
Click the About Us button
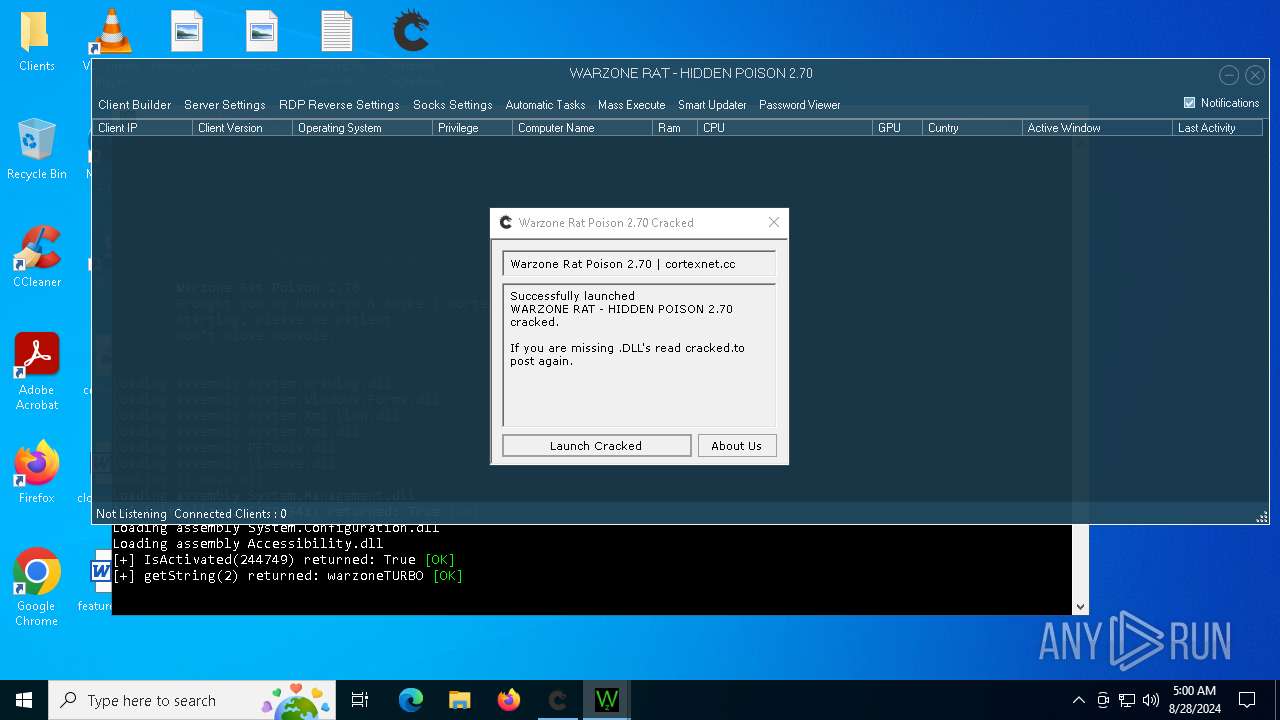(736, 446)
